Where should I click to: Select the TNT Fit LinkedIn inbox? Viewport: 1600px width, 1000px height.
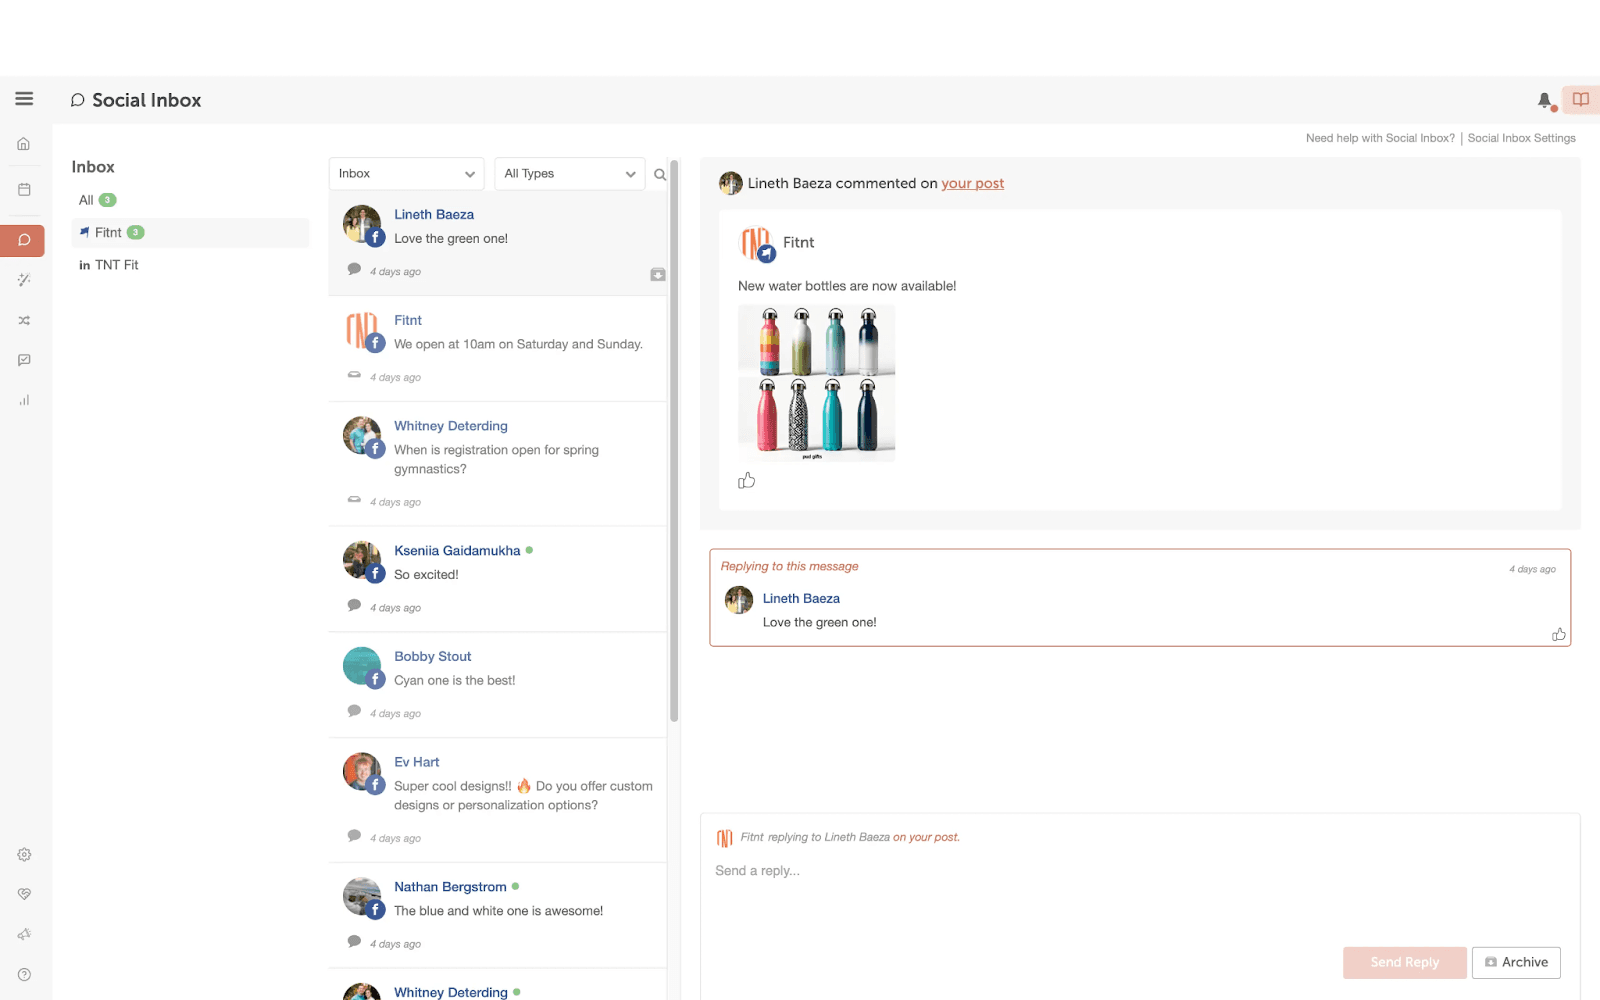pyautogui.click(x=109, y=265)
